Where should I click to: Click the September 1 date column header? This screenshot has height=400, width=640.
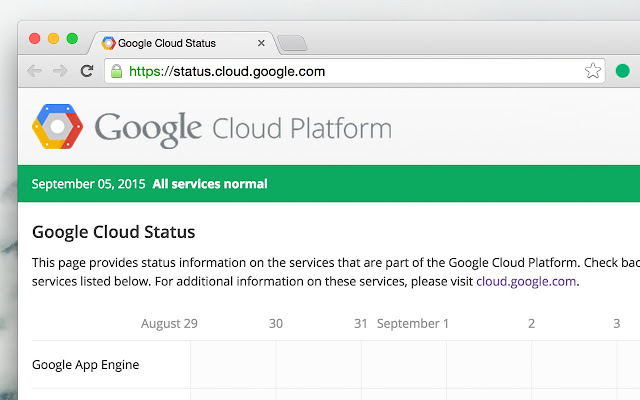(413, 324)
